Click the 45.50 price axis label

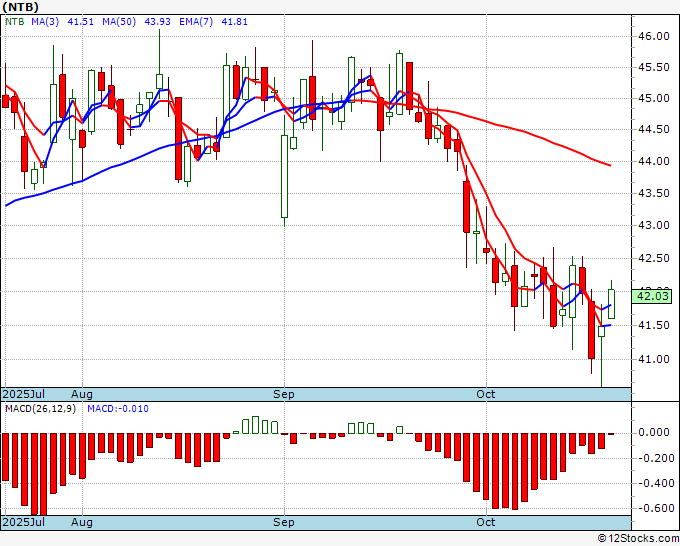coord(654,68)
